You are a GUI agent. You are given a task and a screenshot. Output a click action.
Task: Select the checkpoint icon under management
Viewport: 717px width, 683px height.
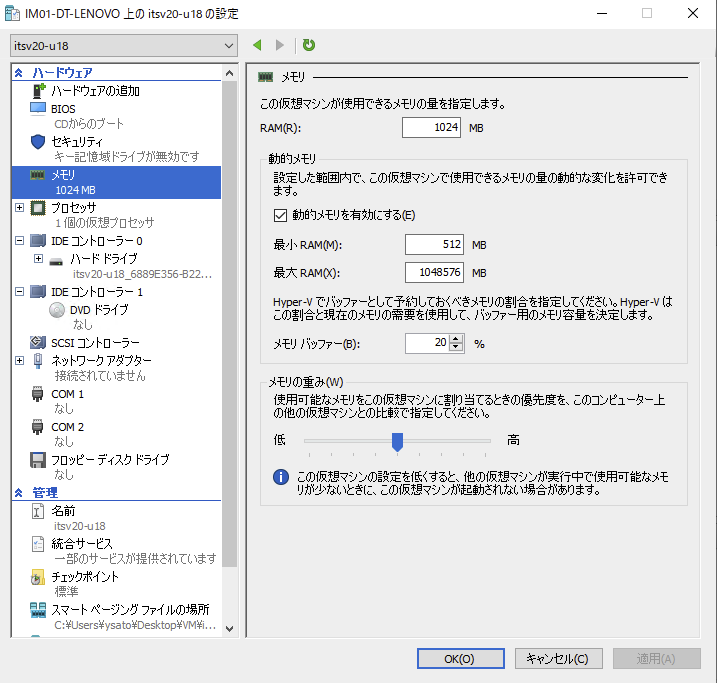click(x=38, y=577)
